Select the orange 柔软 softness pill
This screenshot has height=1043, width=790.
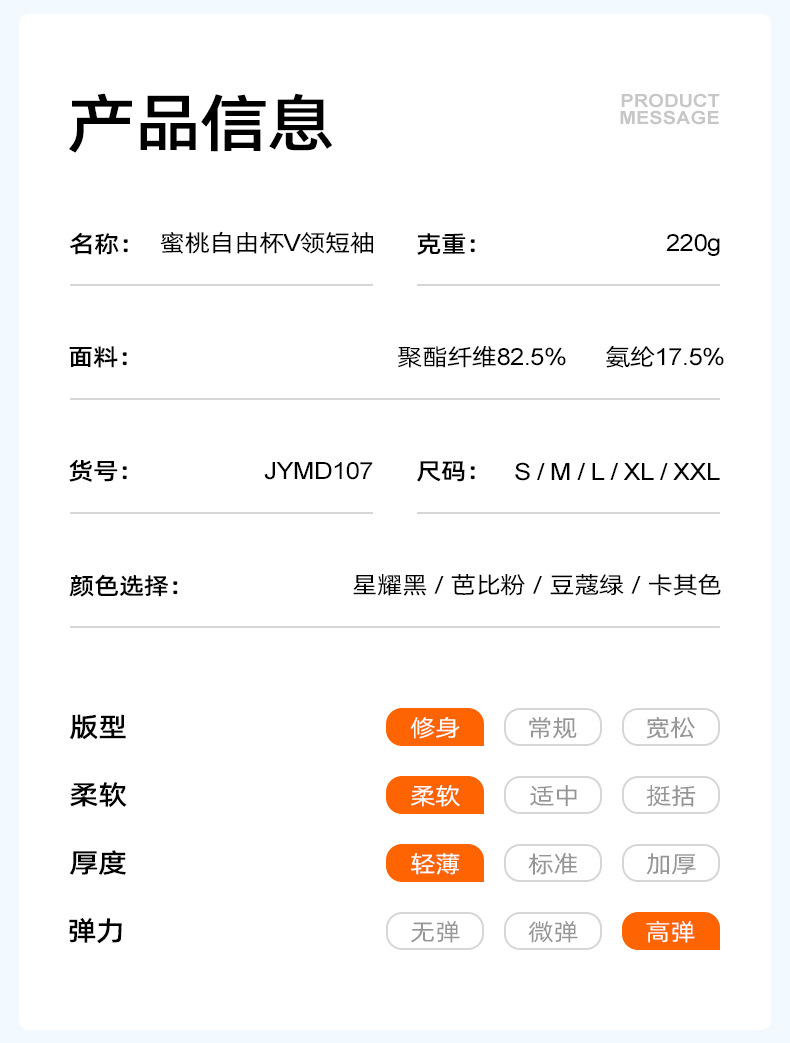pyautogui.click(x=435, y=795)
